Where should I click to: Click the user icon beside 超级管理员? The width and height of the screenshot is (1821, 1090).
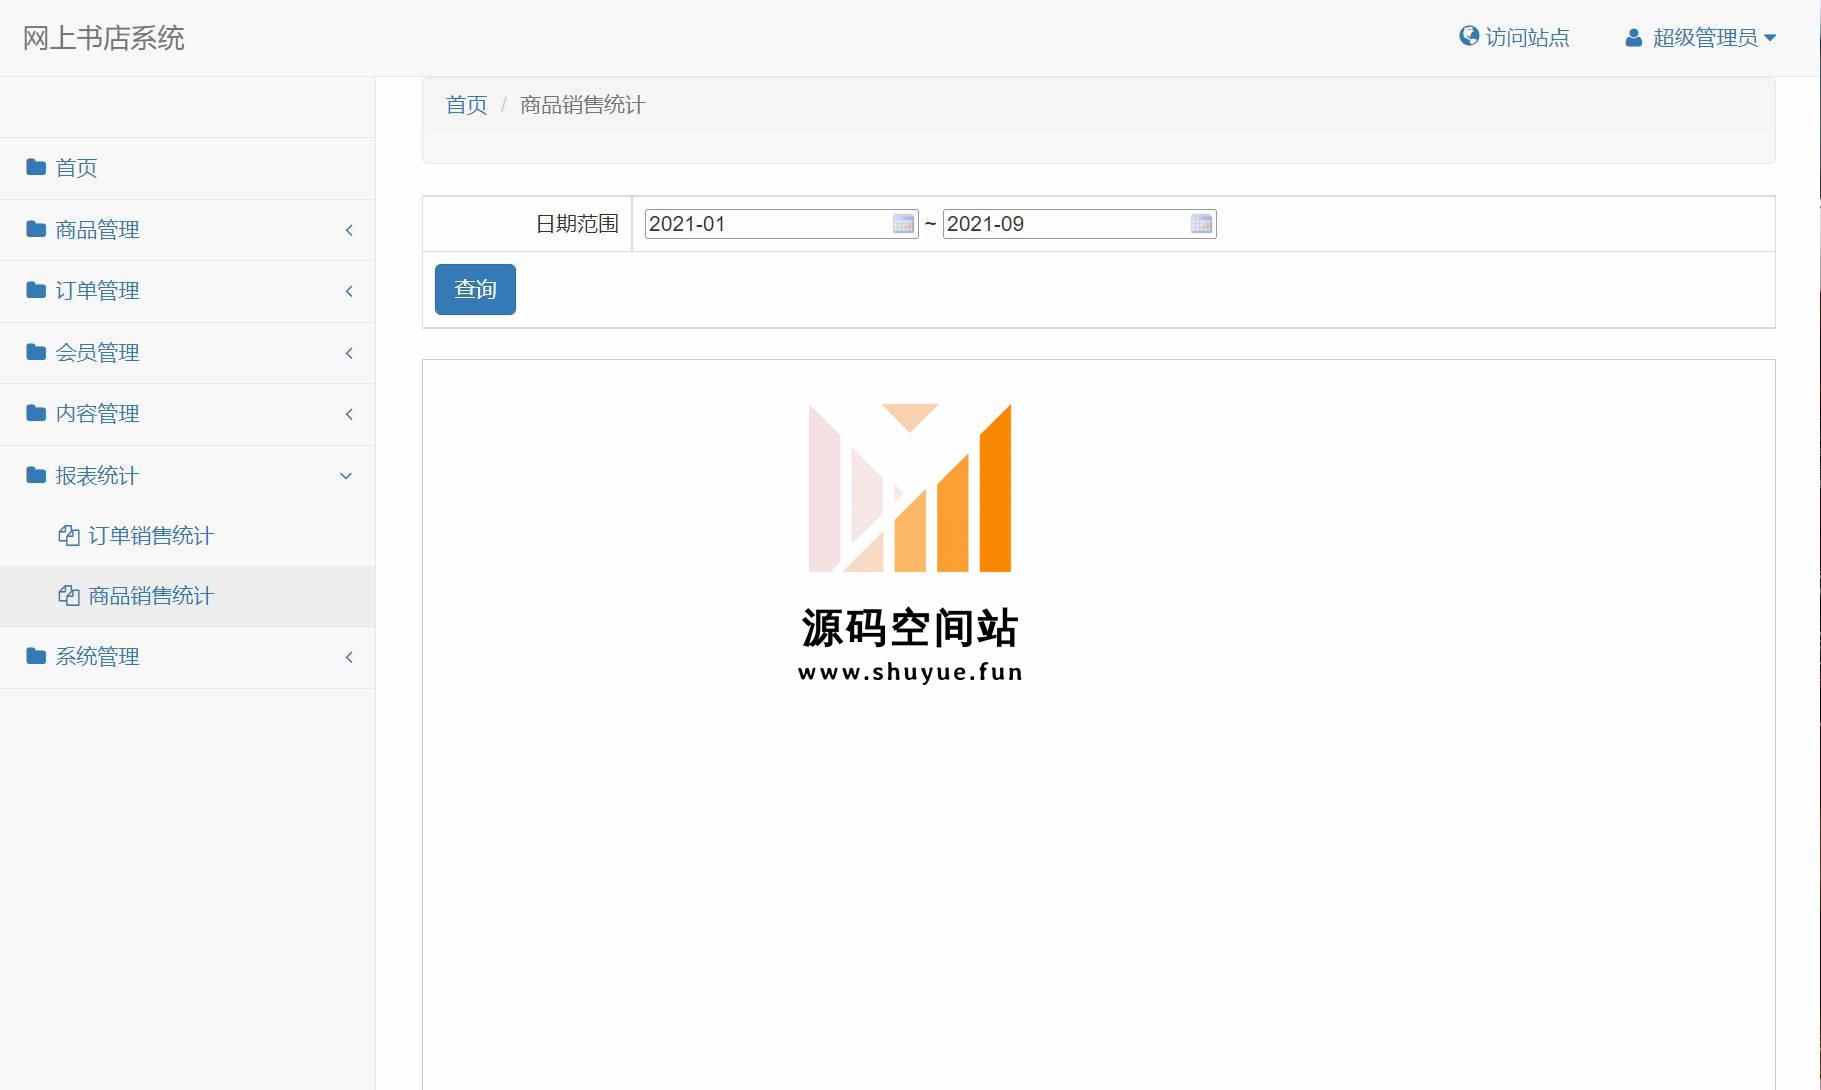[x=1633, y=38]
